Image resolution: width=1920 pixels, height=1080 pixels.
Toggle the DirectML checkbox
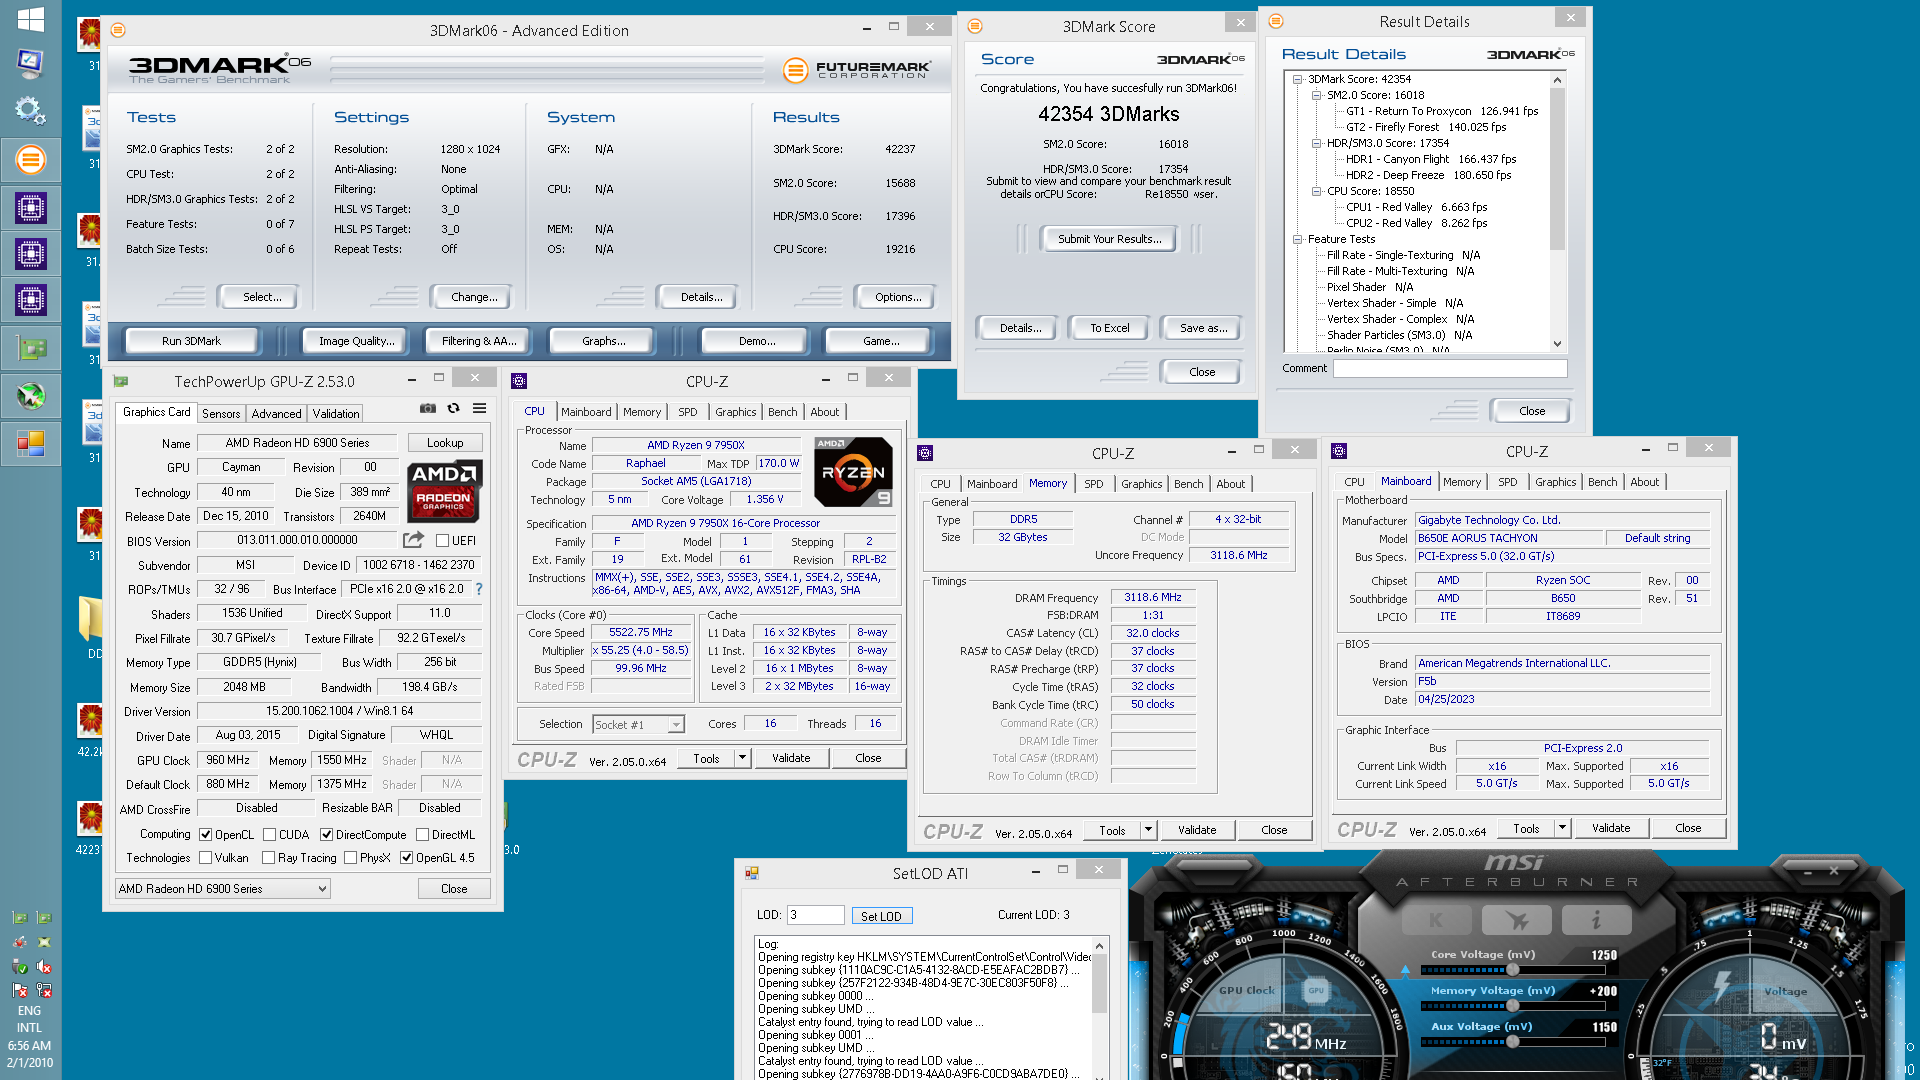pyautogui.click(x=422, y=835)
